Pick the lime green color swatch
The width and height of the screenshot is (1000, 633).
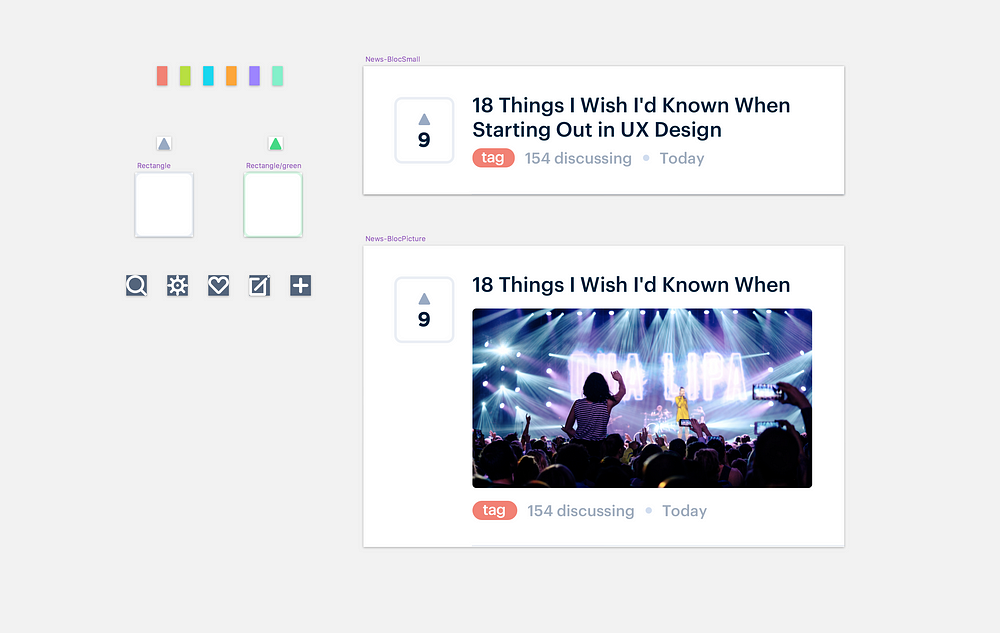tap(185, 76)
